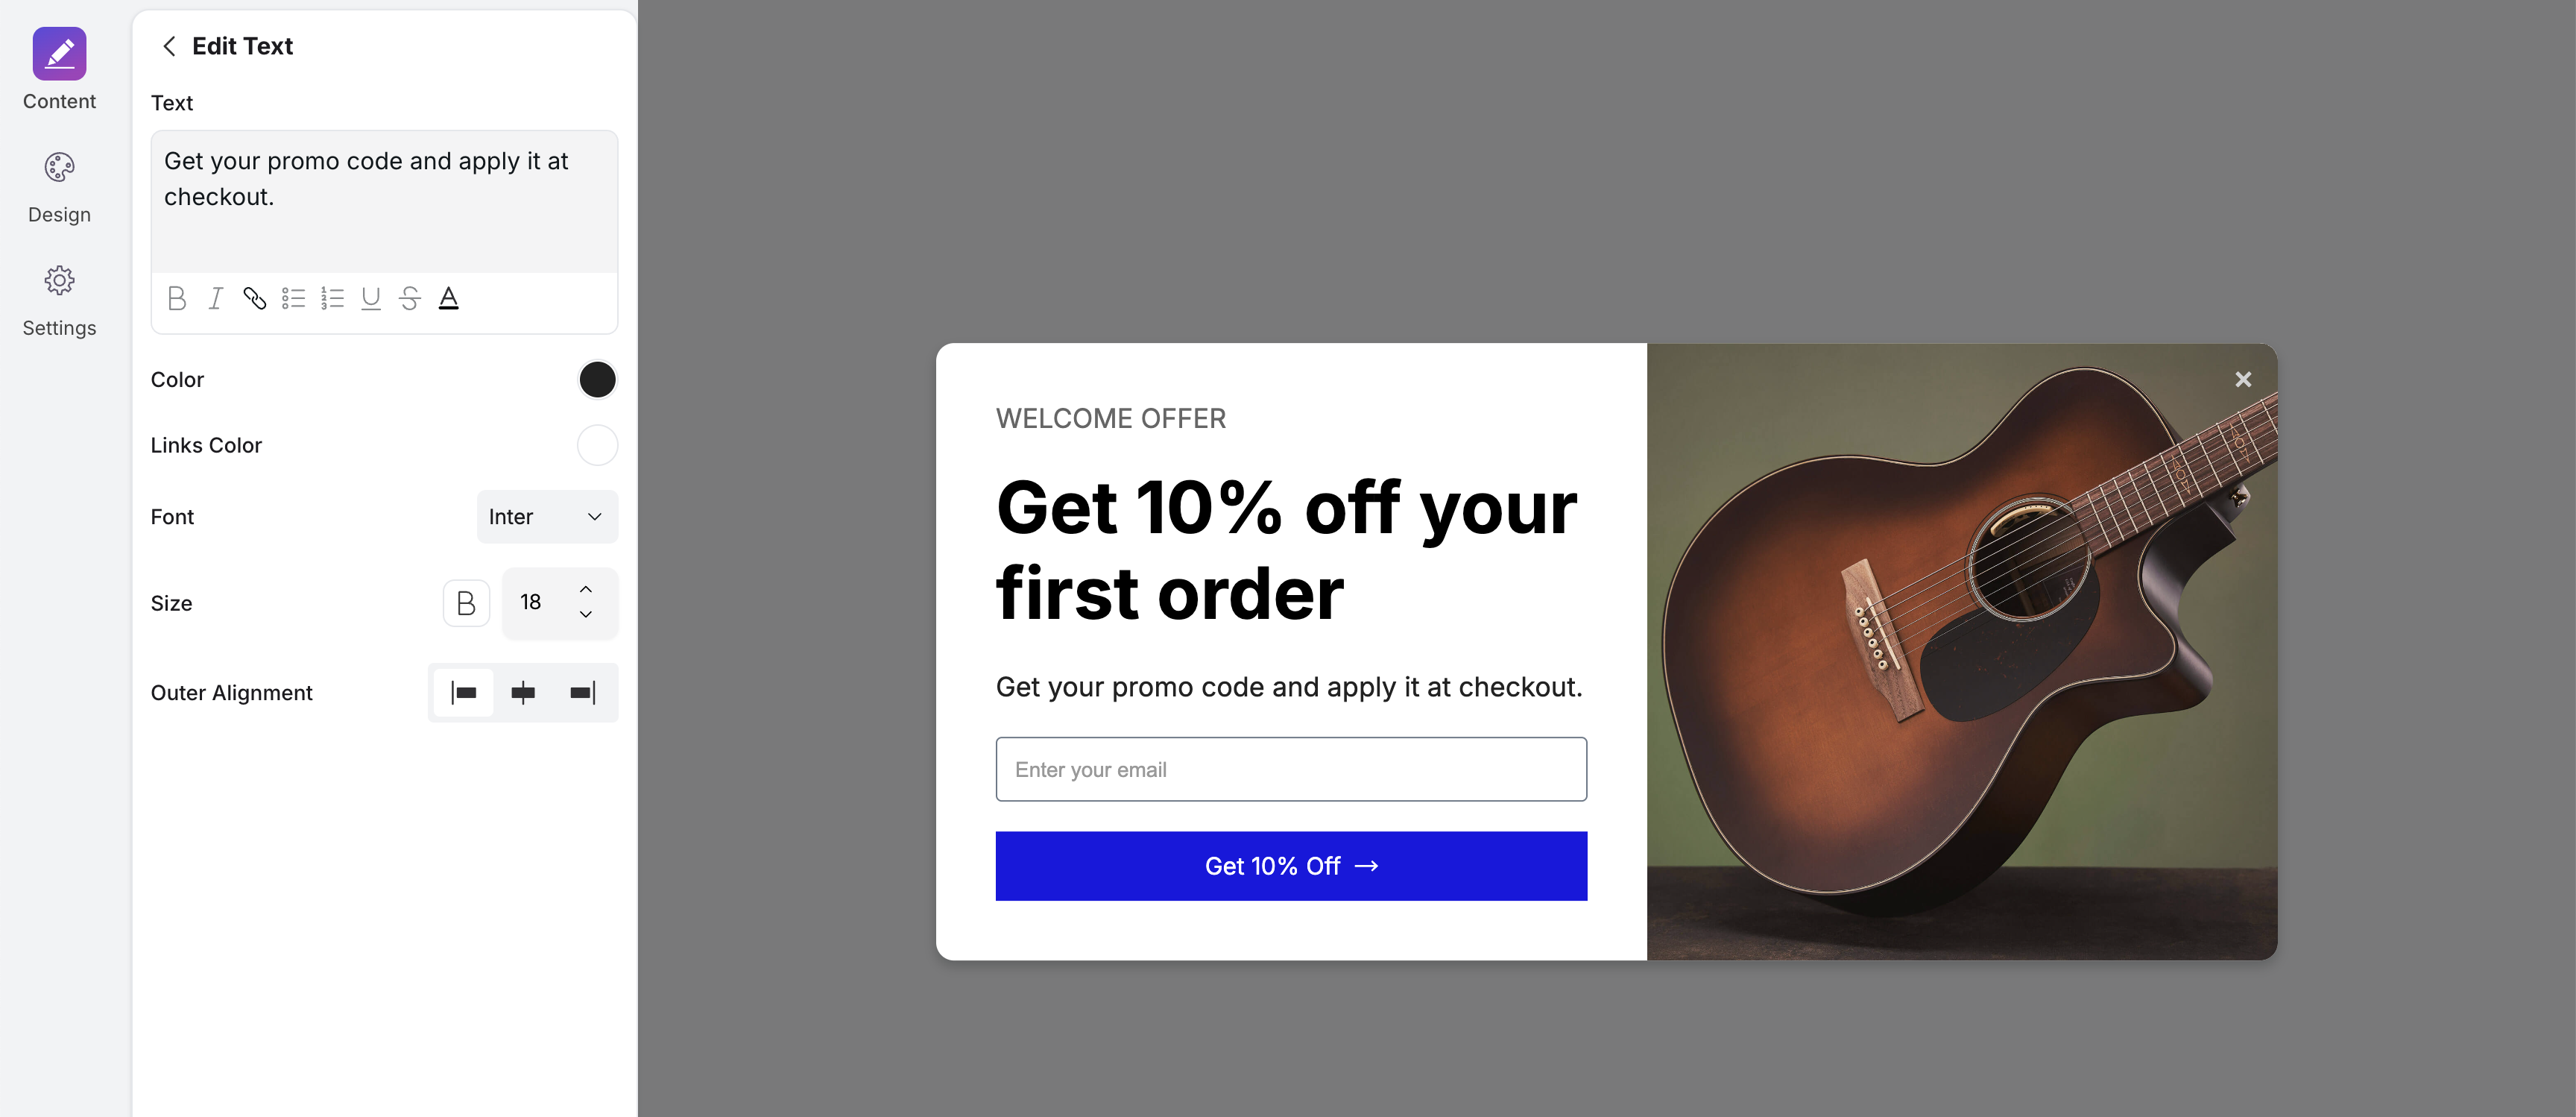The width and height of the screenshot is (2576, 1117).
Task: Increase the font size with up arrow
Action: 586,589
